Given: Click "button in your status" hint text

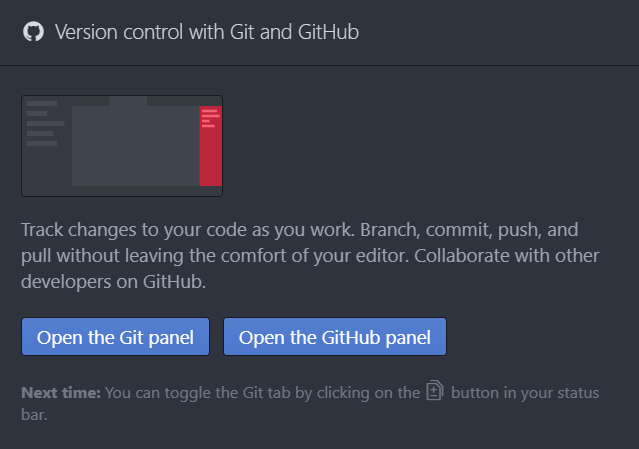Looking at the screenshot, I should (526, 392).
